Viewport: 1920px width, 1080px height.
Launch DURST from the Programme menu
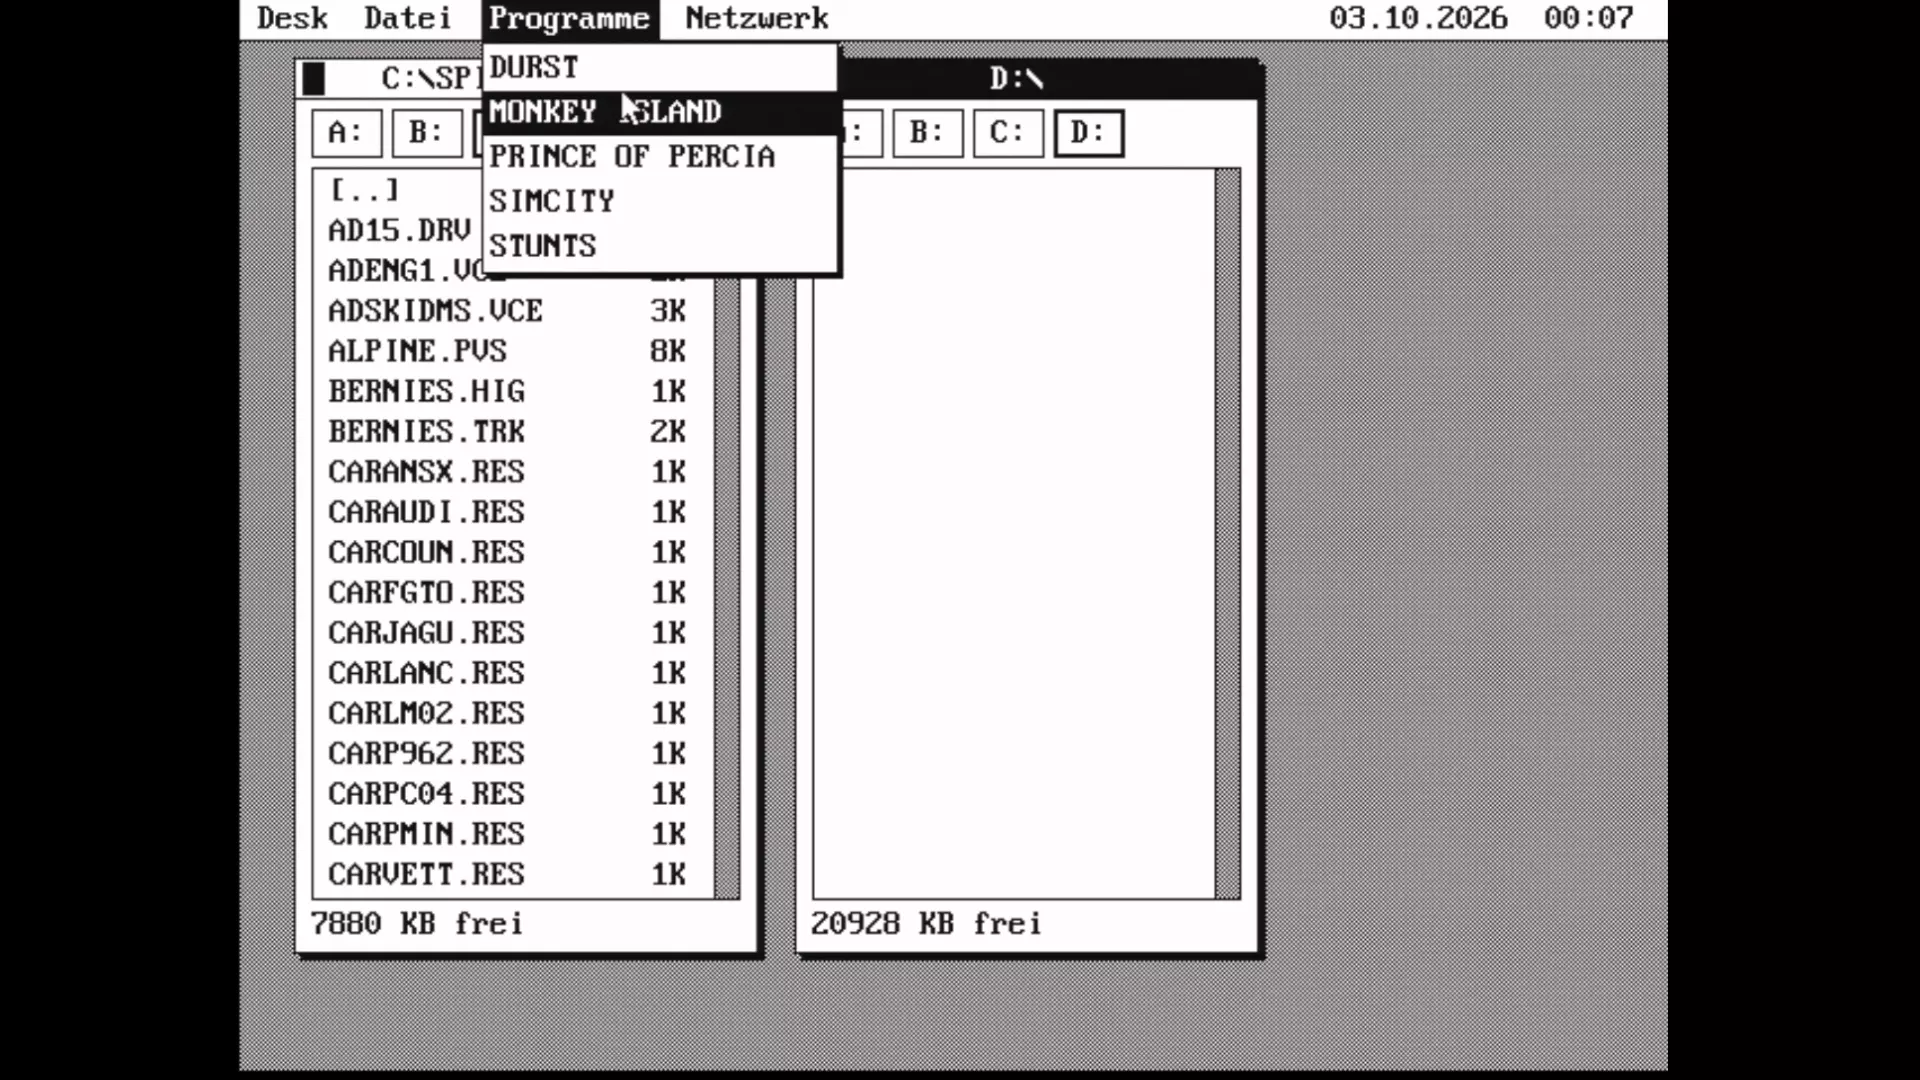click(660, 67)
